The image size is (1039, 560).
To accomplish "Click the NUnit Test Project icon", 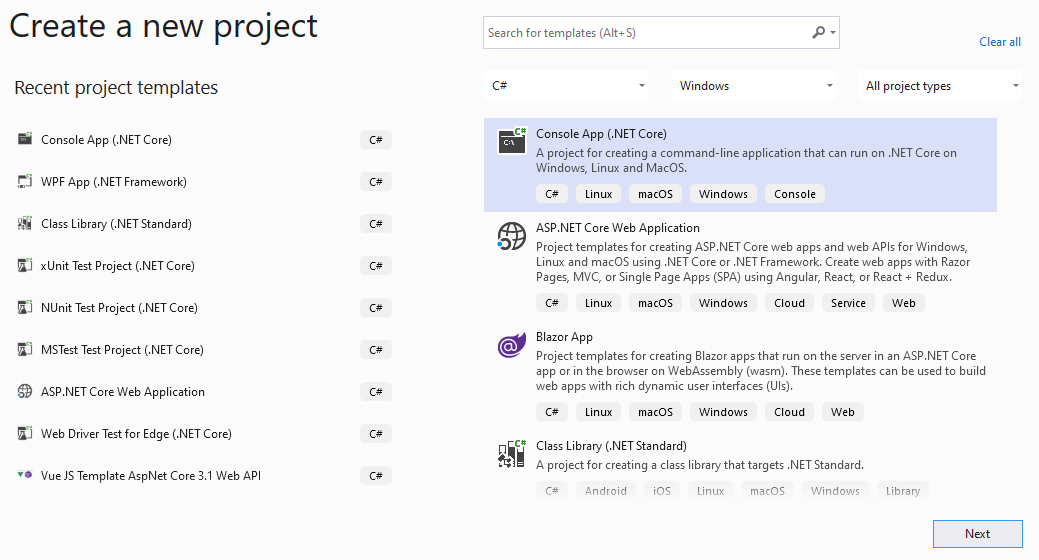I will tap(25, 307).
